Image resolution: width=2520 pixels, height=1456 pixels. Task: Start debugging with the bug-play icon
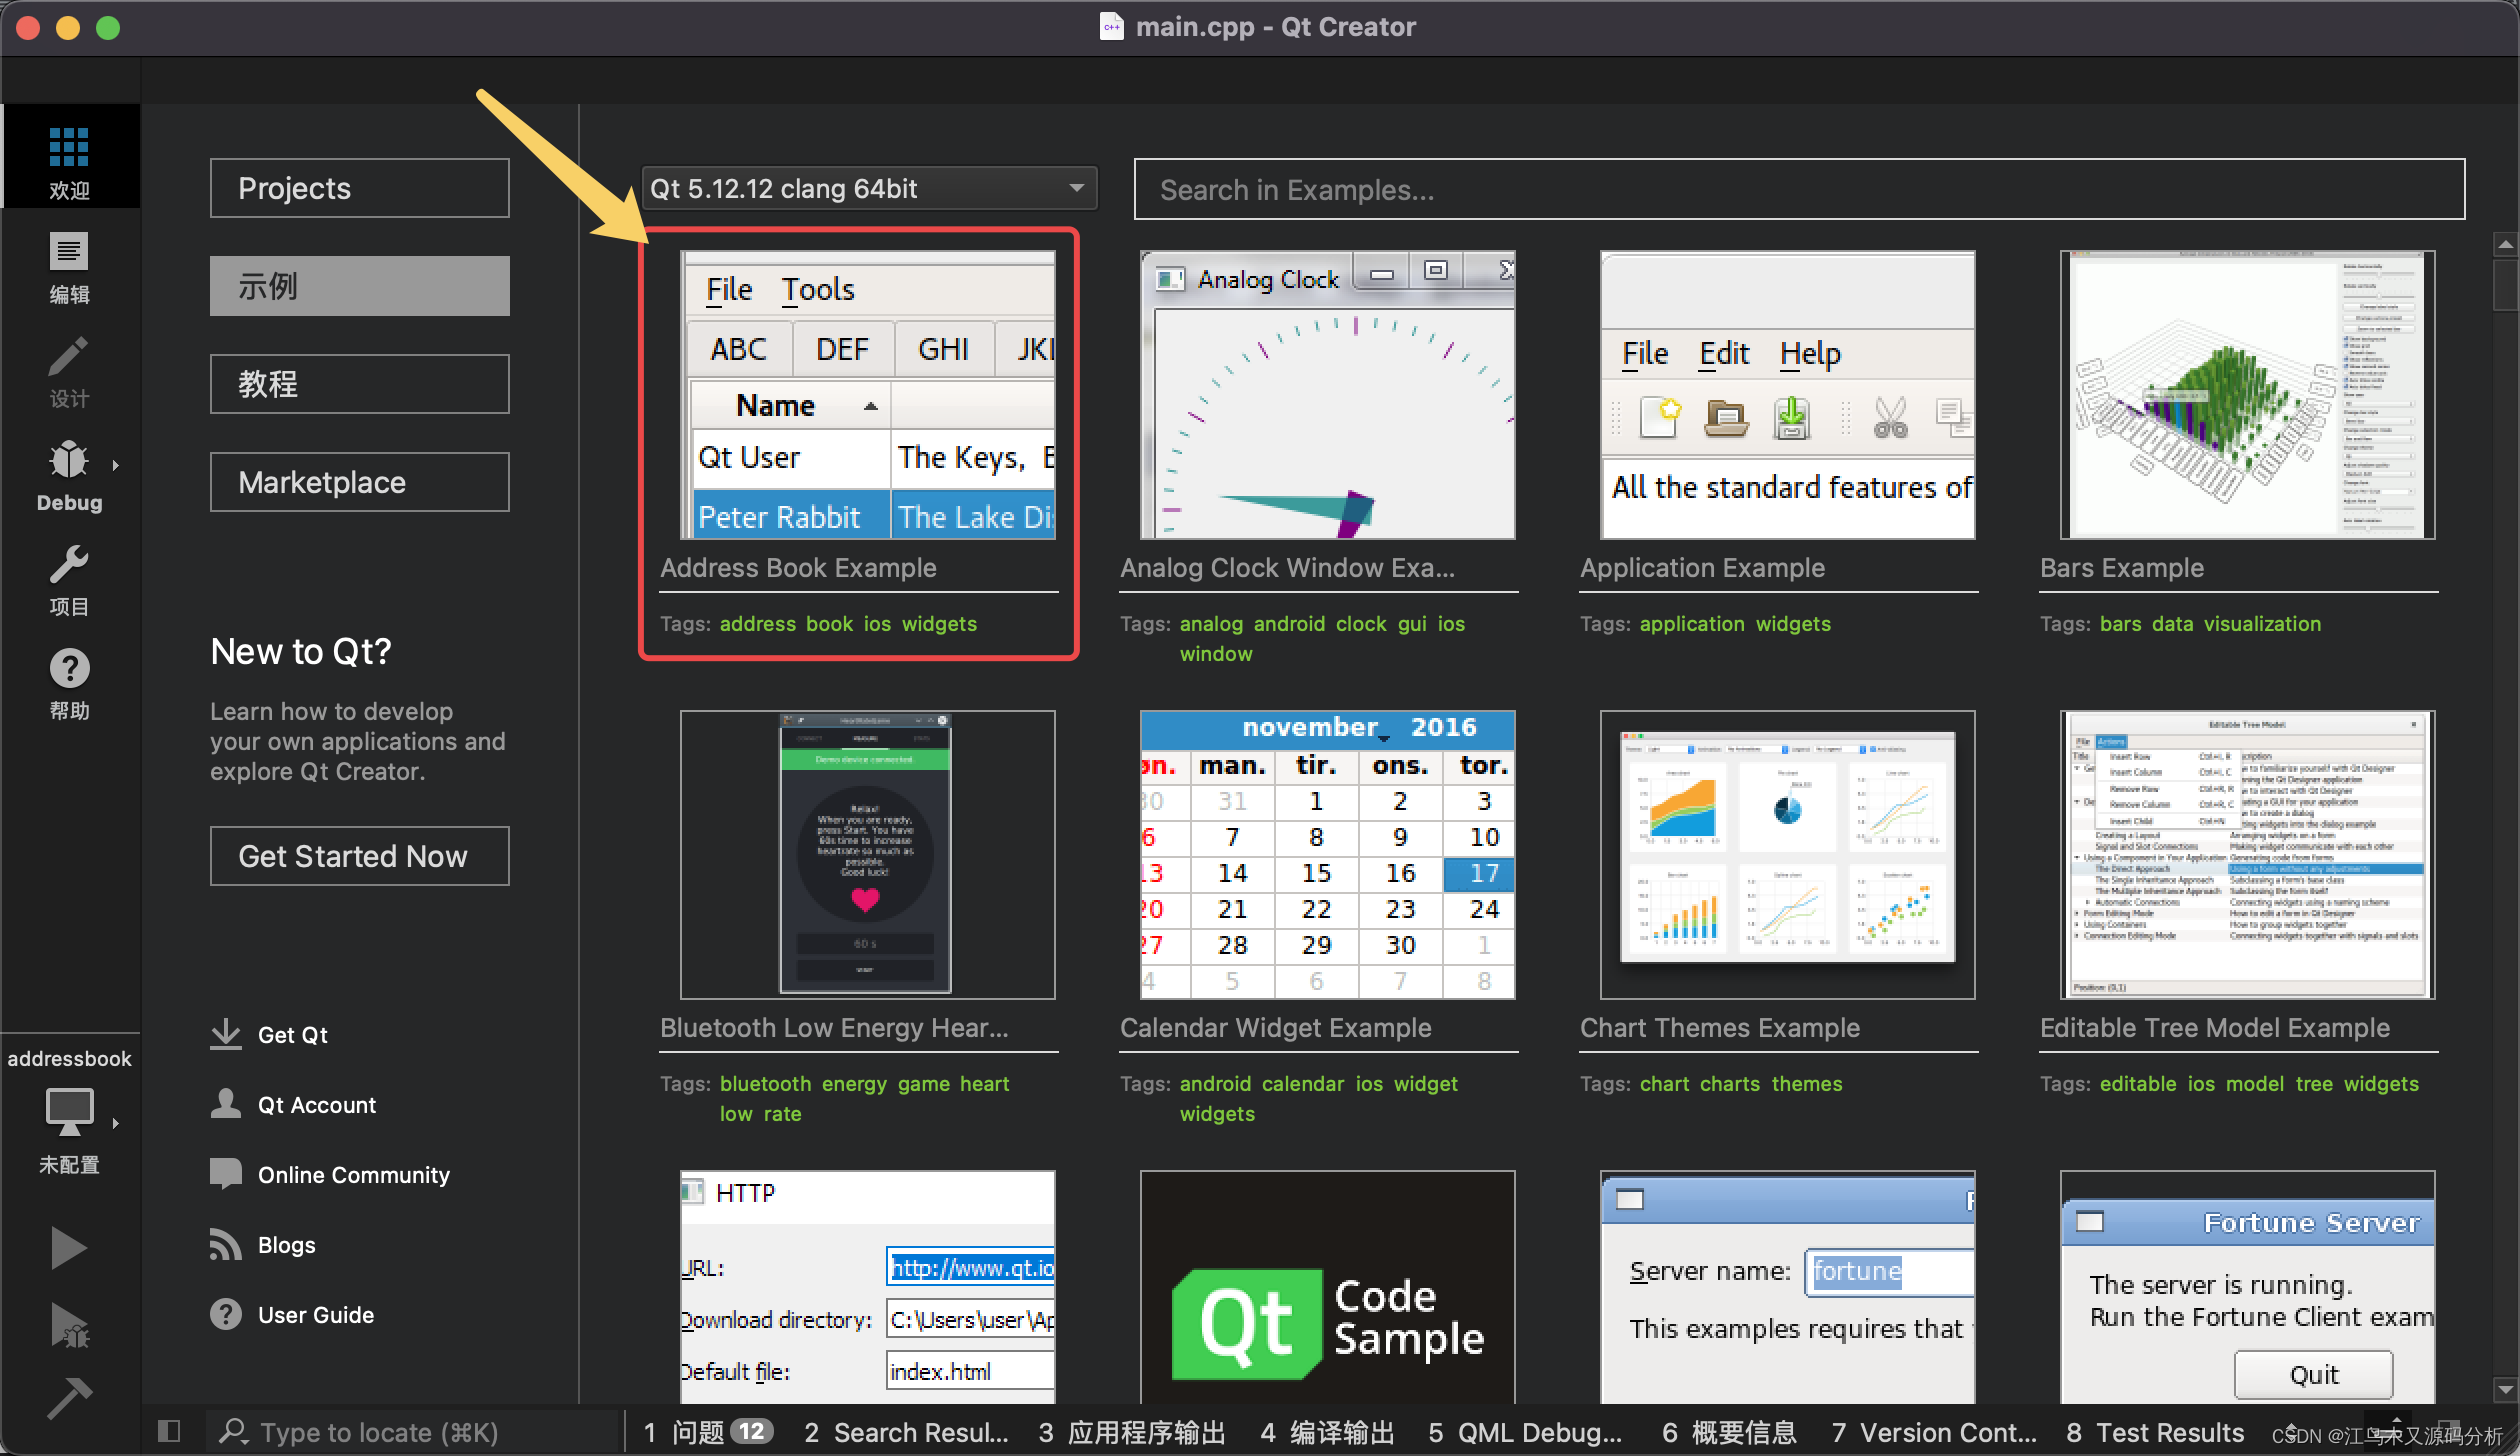pyautogui.click(x=69, y=1324)
